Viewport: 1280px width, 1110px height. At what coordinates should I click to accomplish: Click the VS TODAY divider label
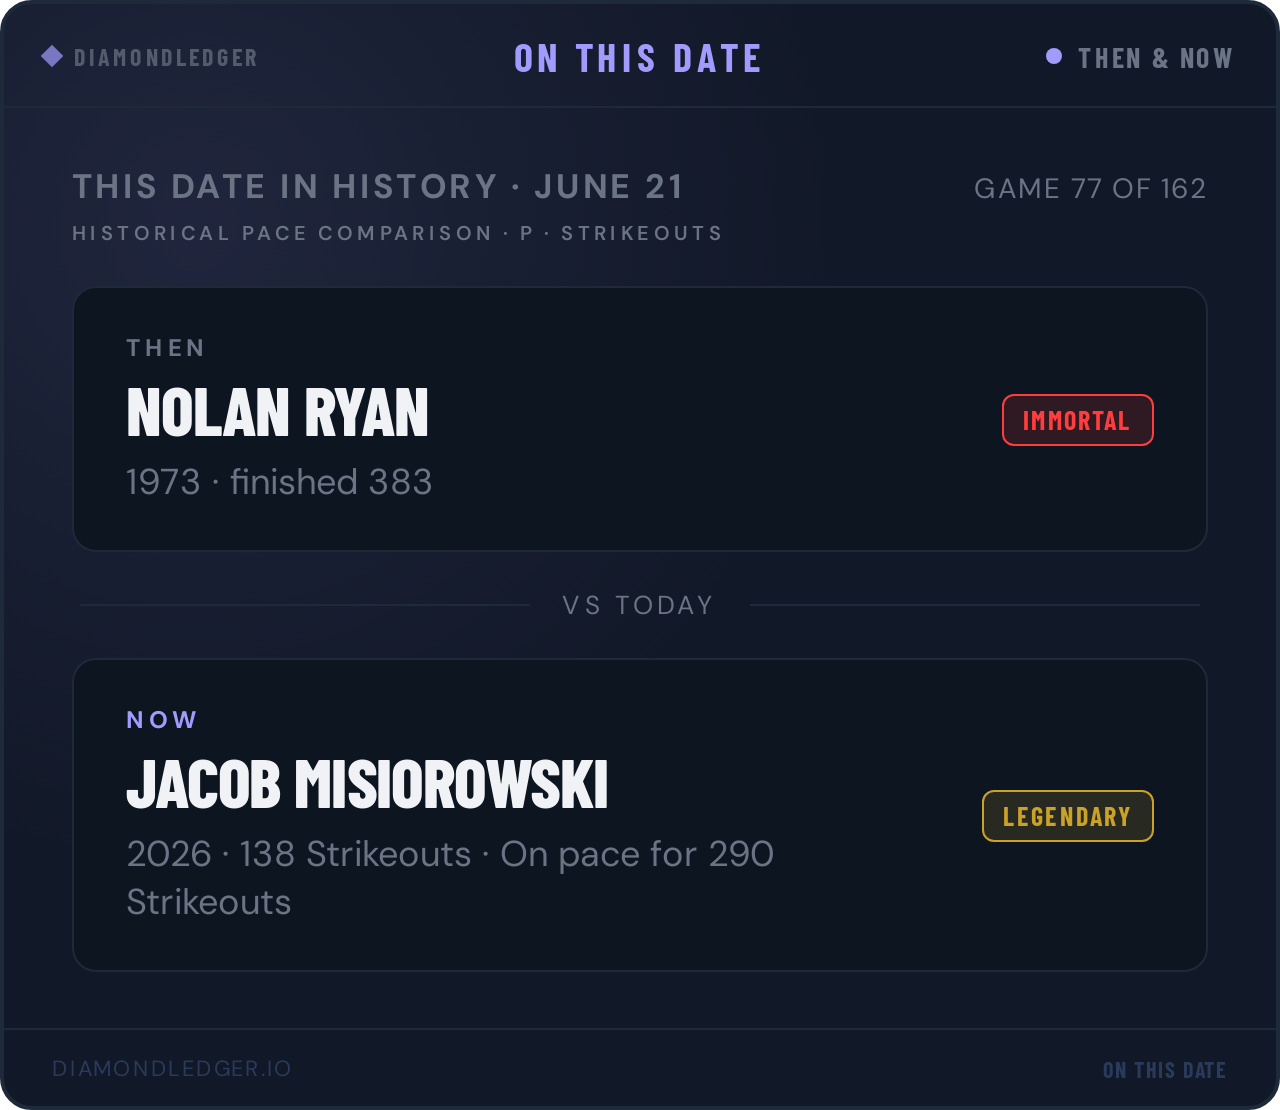(638, 605)
